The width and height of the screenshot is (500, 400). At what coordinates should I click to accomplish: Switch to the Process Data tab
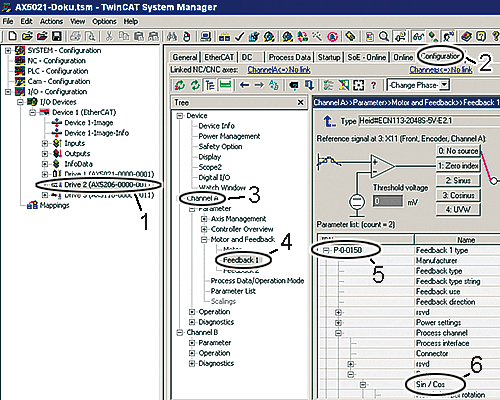point(290,57)
